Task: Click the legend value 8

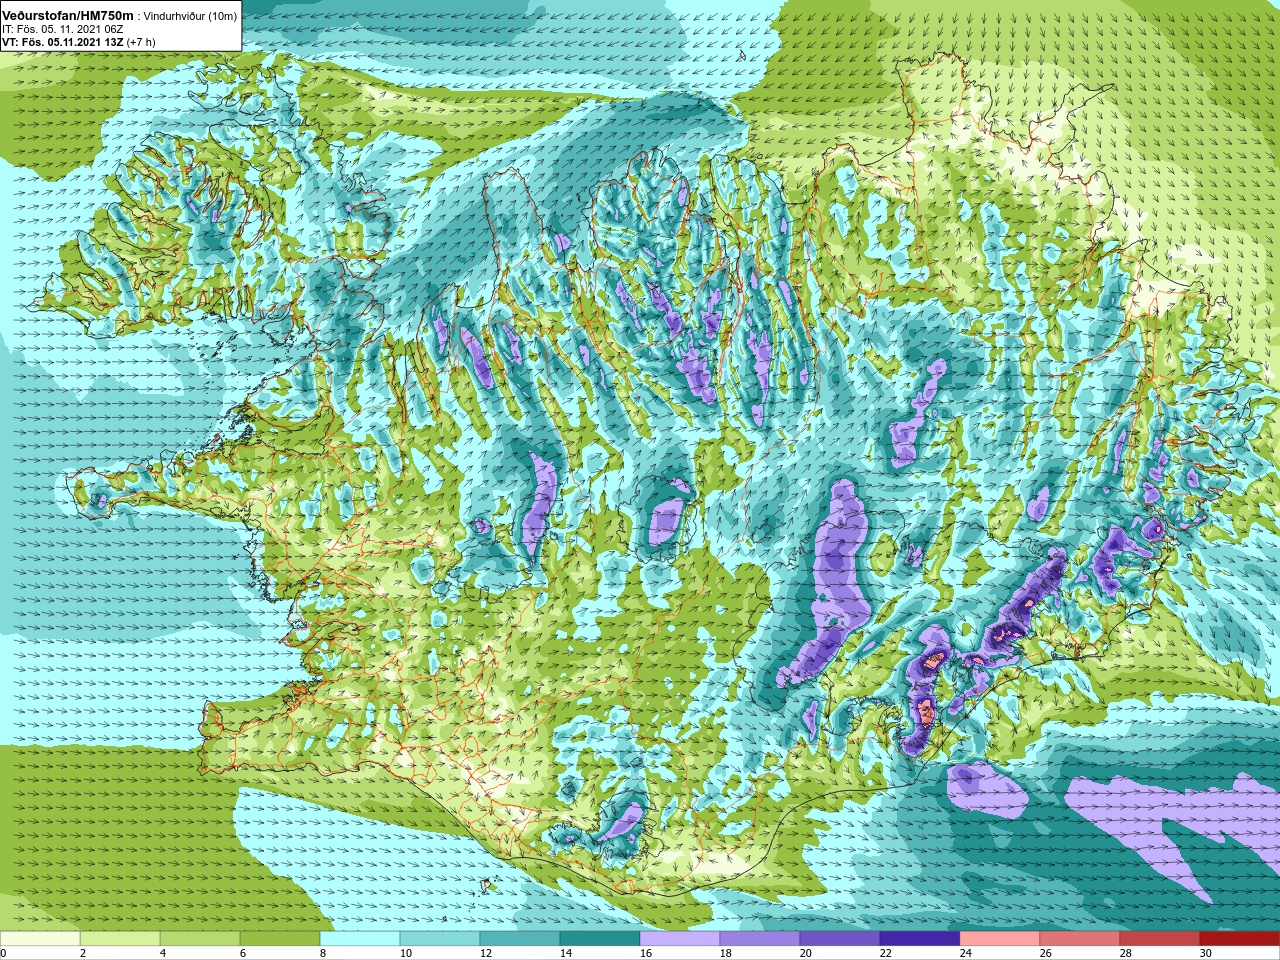Action: pyautogui.click(x=323, y=953)
